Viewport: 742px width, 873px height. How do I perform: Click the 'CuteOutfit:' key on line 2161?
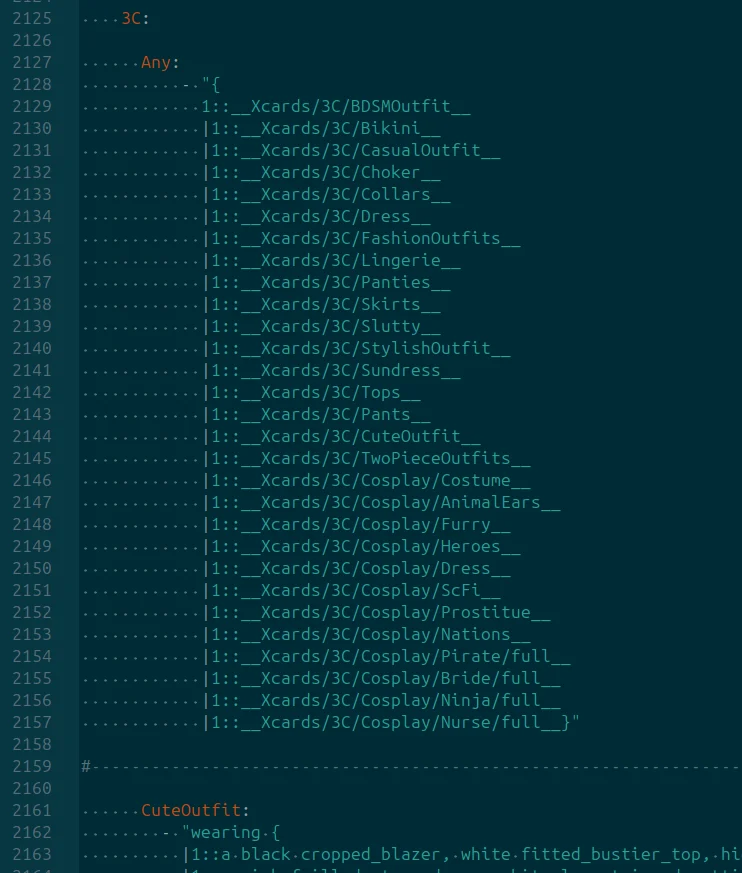195,811
